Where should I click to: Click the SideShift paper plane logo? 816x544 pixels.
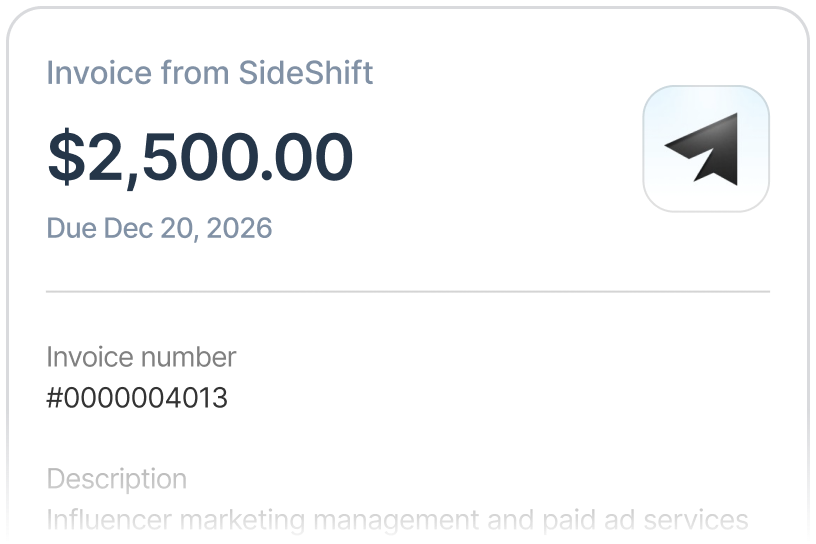[x=705, y=149]
